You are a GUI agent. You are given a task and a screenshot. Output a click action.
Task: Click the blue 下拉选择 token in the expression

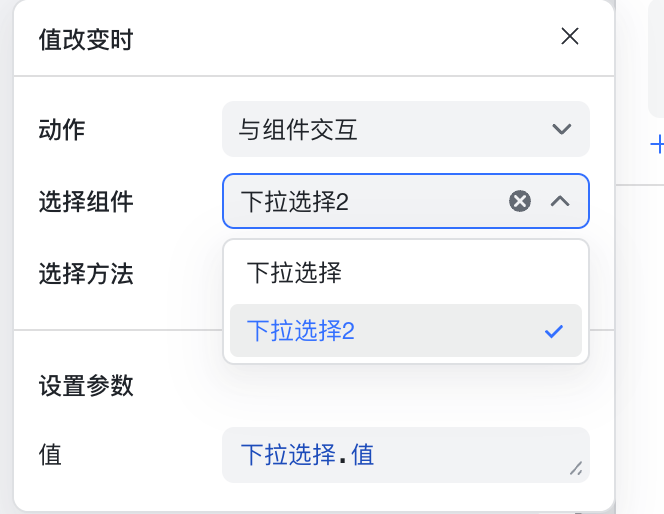tap(288, 455)
